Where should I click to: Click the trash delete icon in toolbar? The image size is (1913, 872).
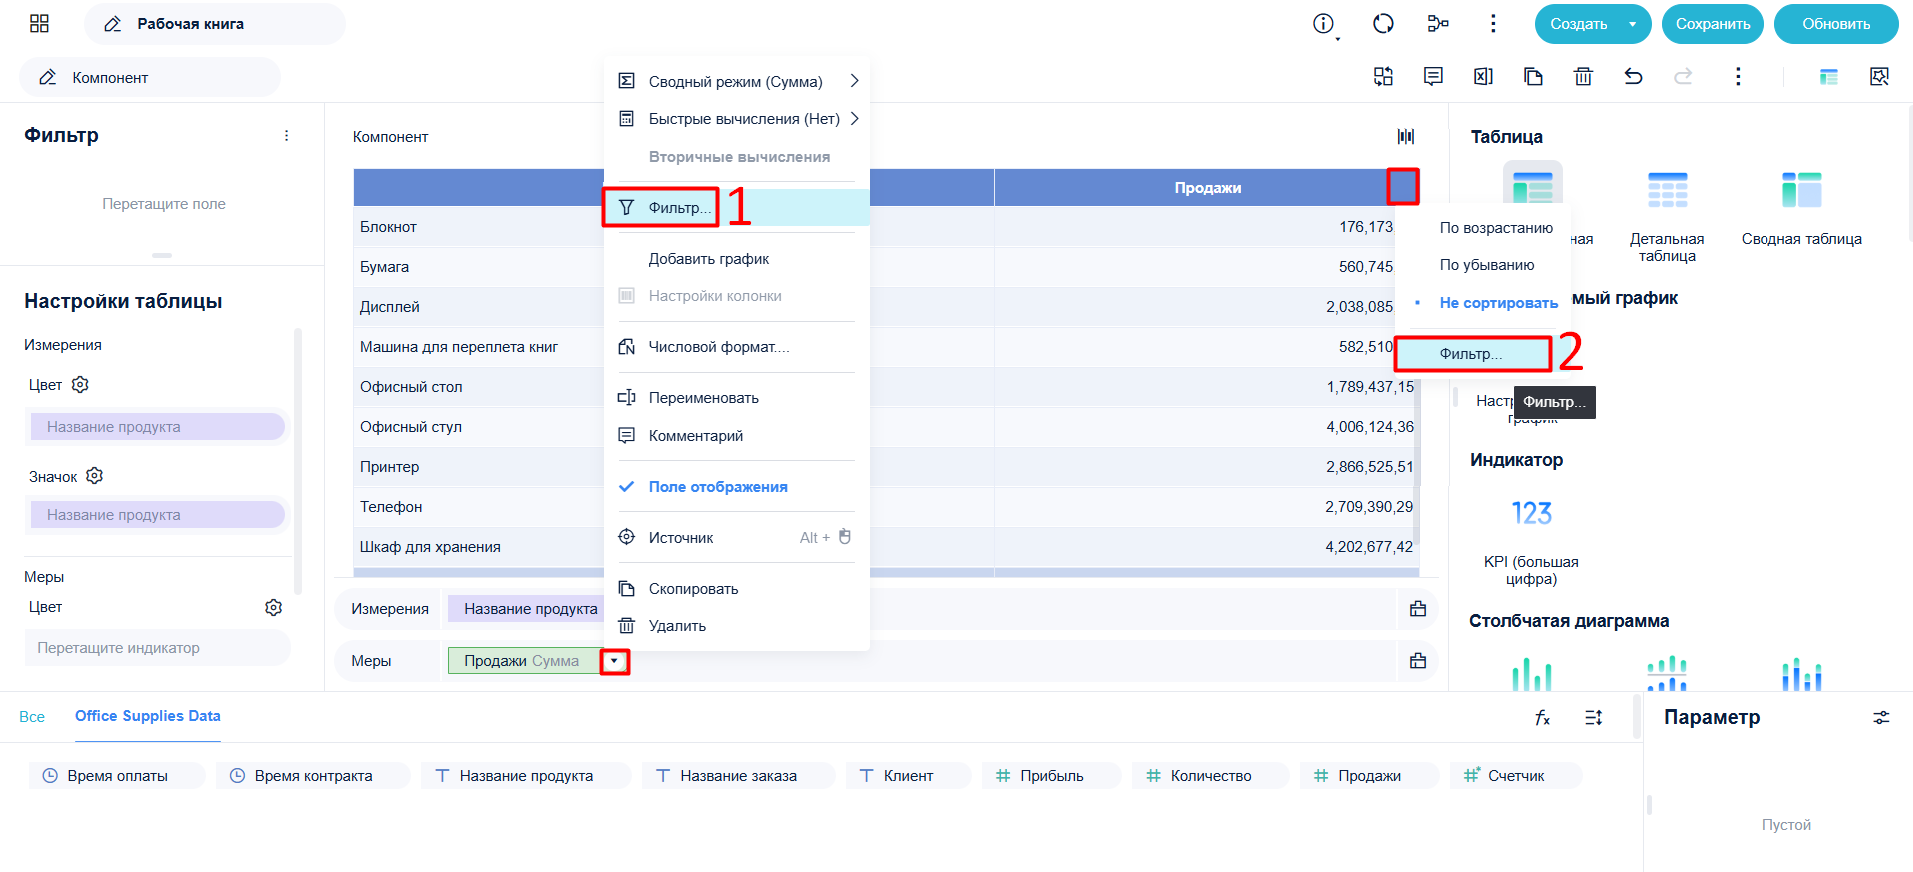click(1583, 76)
